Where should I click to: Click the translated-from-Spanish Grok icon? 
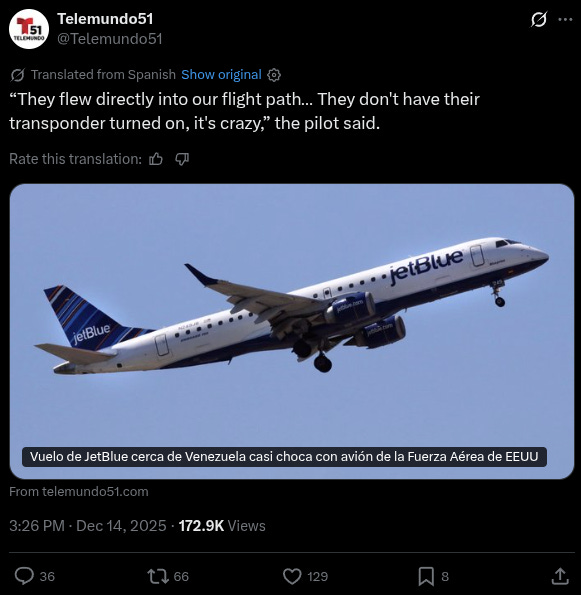pos(17,75)
